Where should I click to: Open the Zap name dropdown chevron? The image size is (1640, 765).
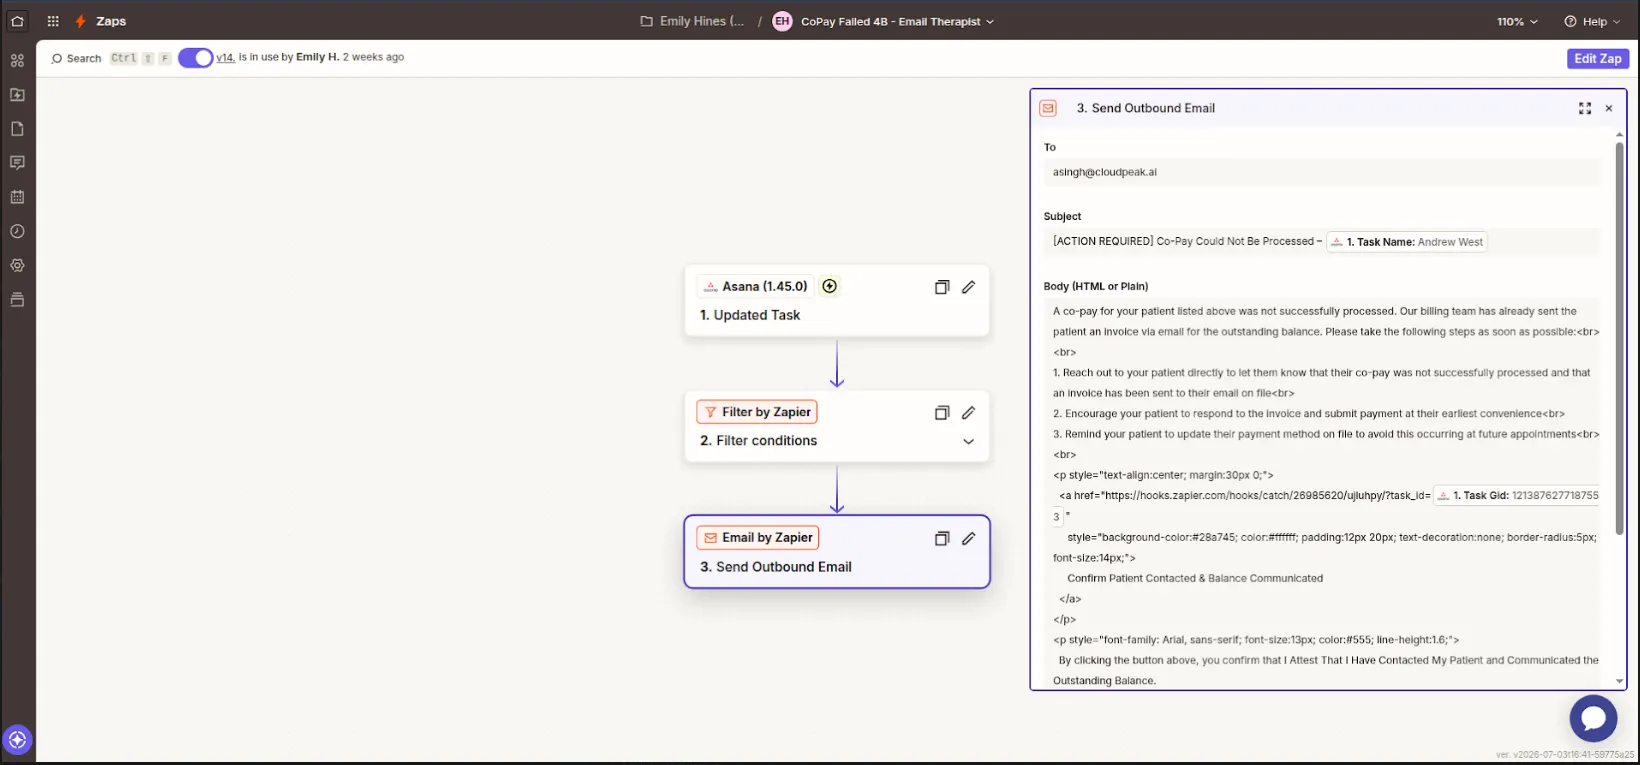tap(990, 21)
